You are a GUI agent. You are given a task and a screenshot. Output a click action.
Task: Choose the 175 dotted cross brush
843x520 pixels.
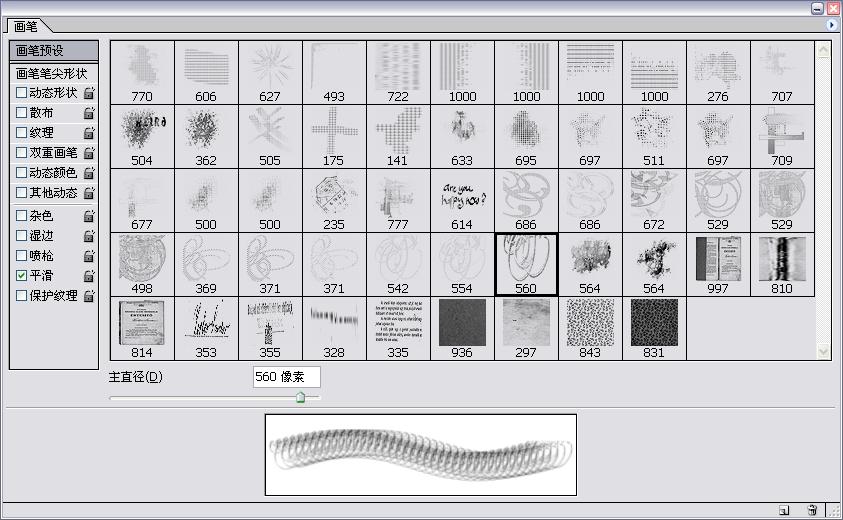tap(334, 137)
